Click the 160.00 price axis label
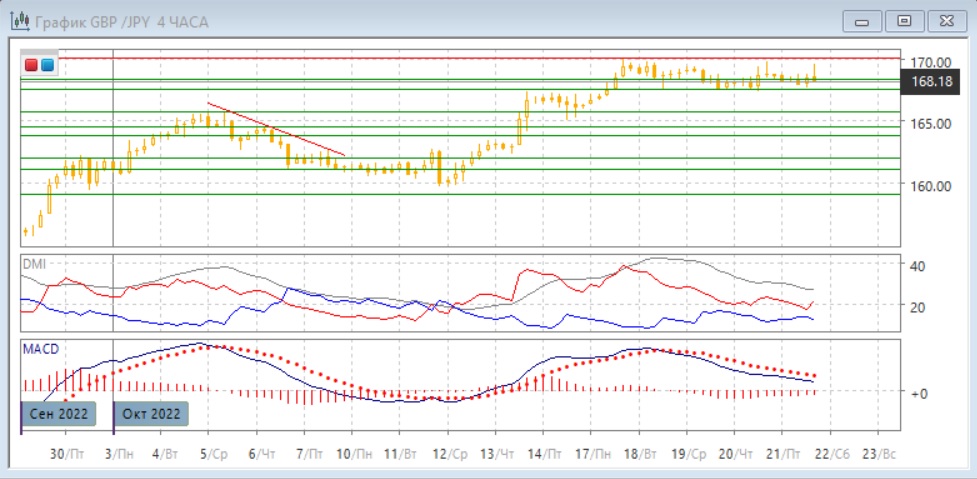 929,186
